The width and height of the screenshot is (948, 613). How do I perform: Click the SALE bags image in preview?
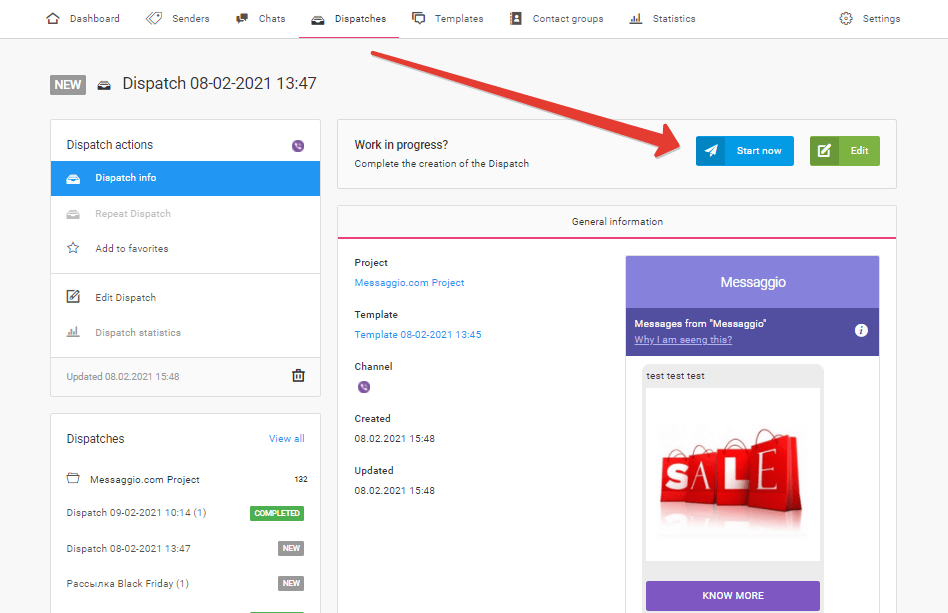tap(733, 475)
